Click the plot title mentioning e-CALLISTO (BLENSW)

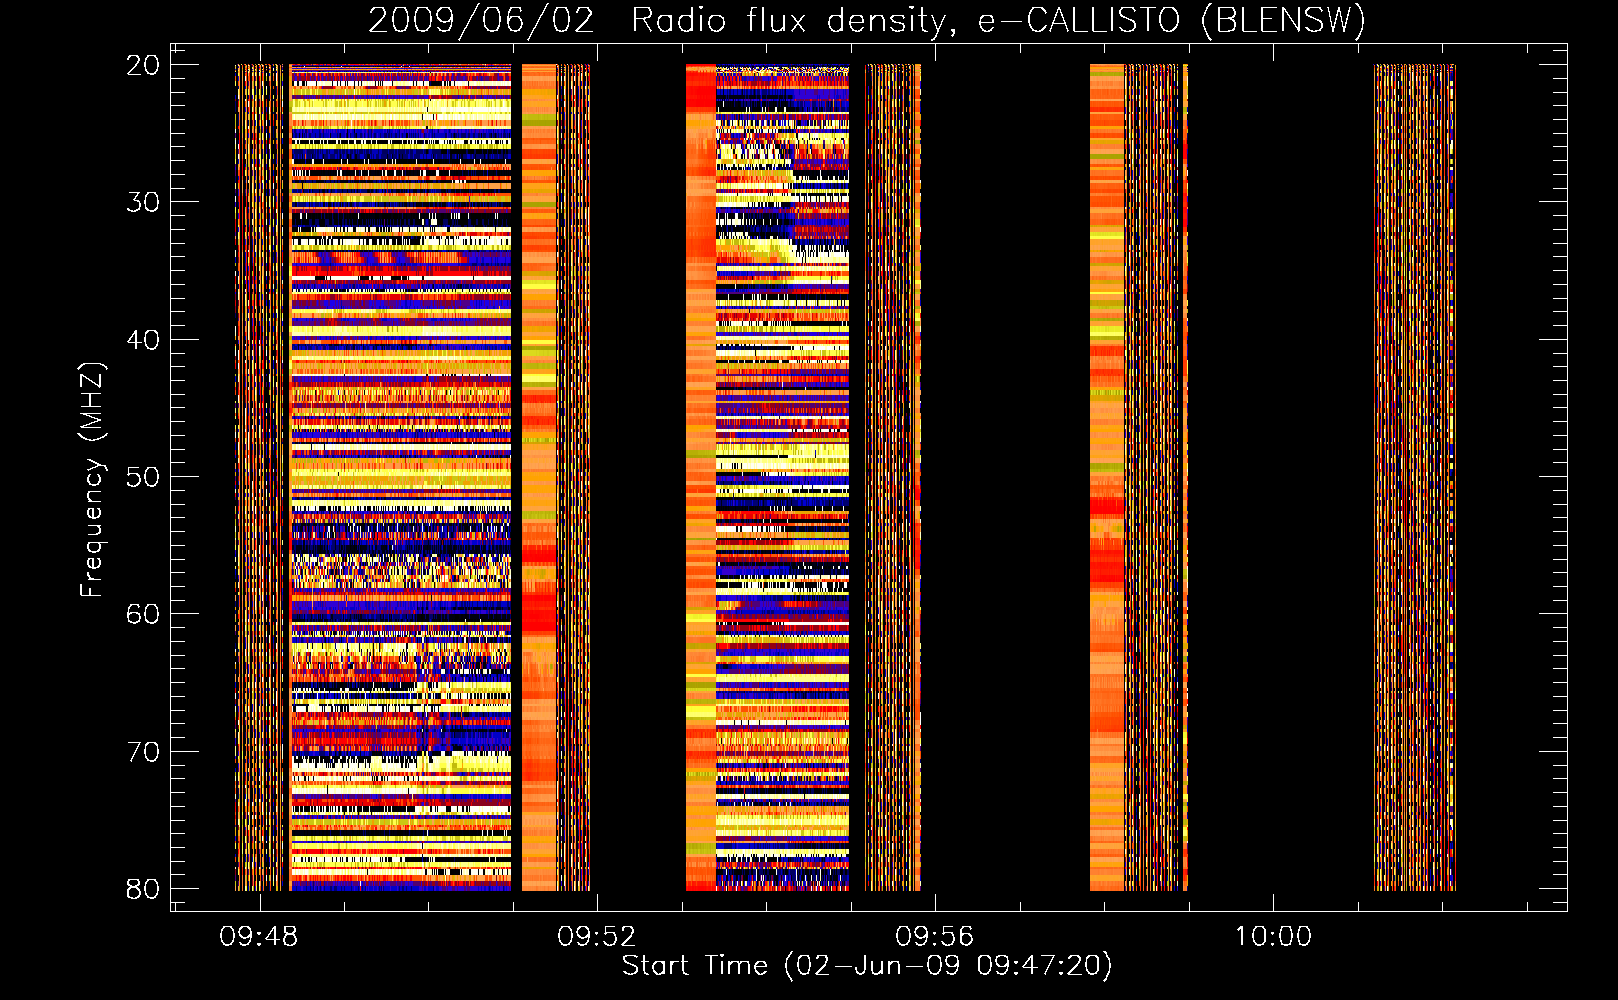coord(867,20)
